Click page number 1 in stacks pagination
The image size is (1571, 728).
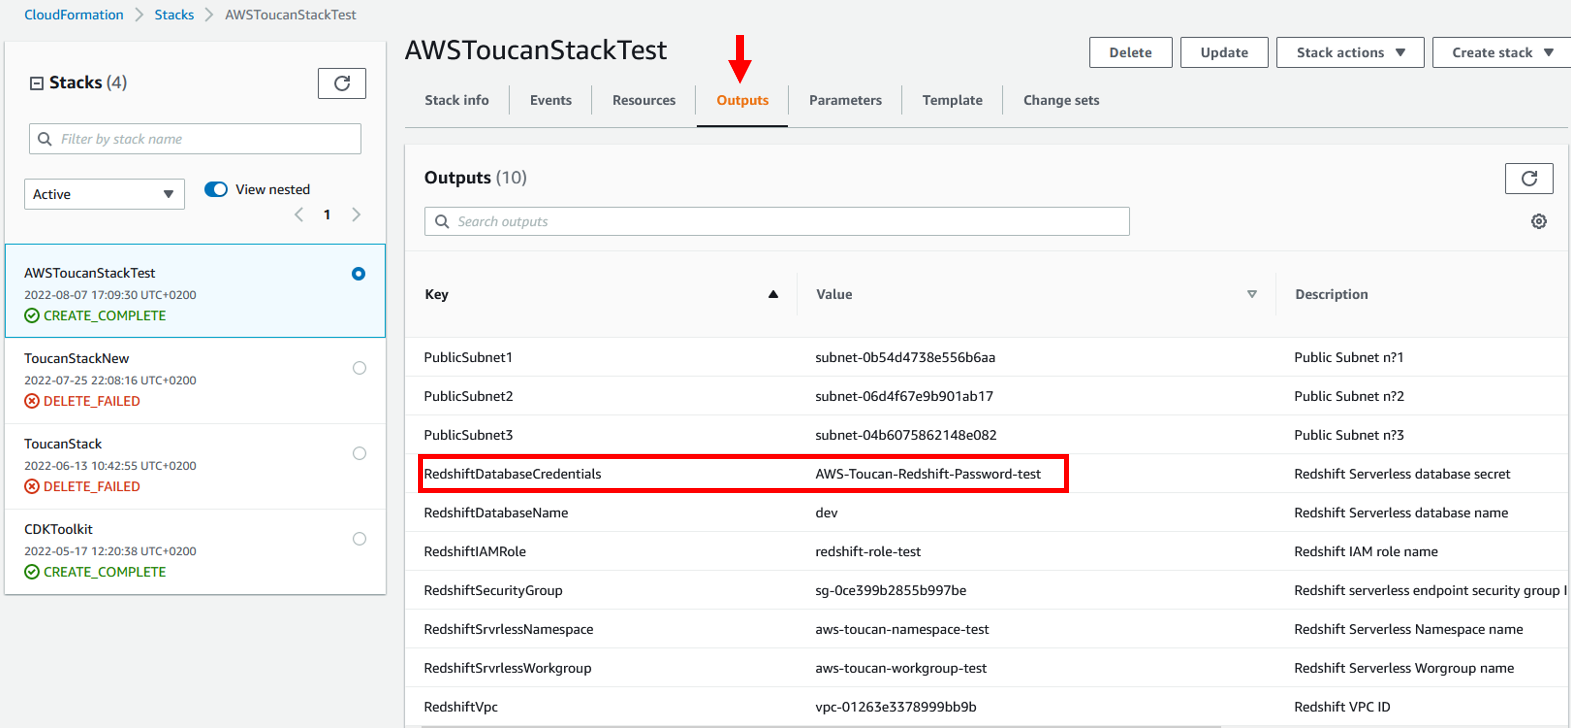point(327,215)
